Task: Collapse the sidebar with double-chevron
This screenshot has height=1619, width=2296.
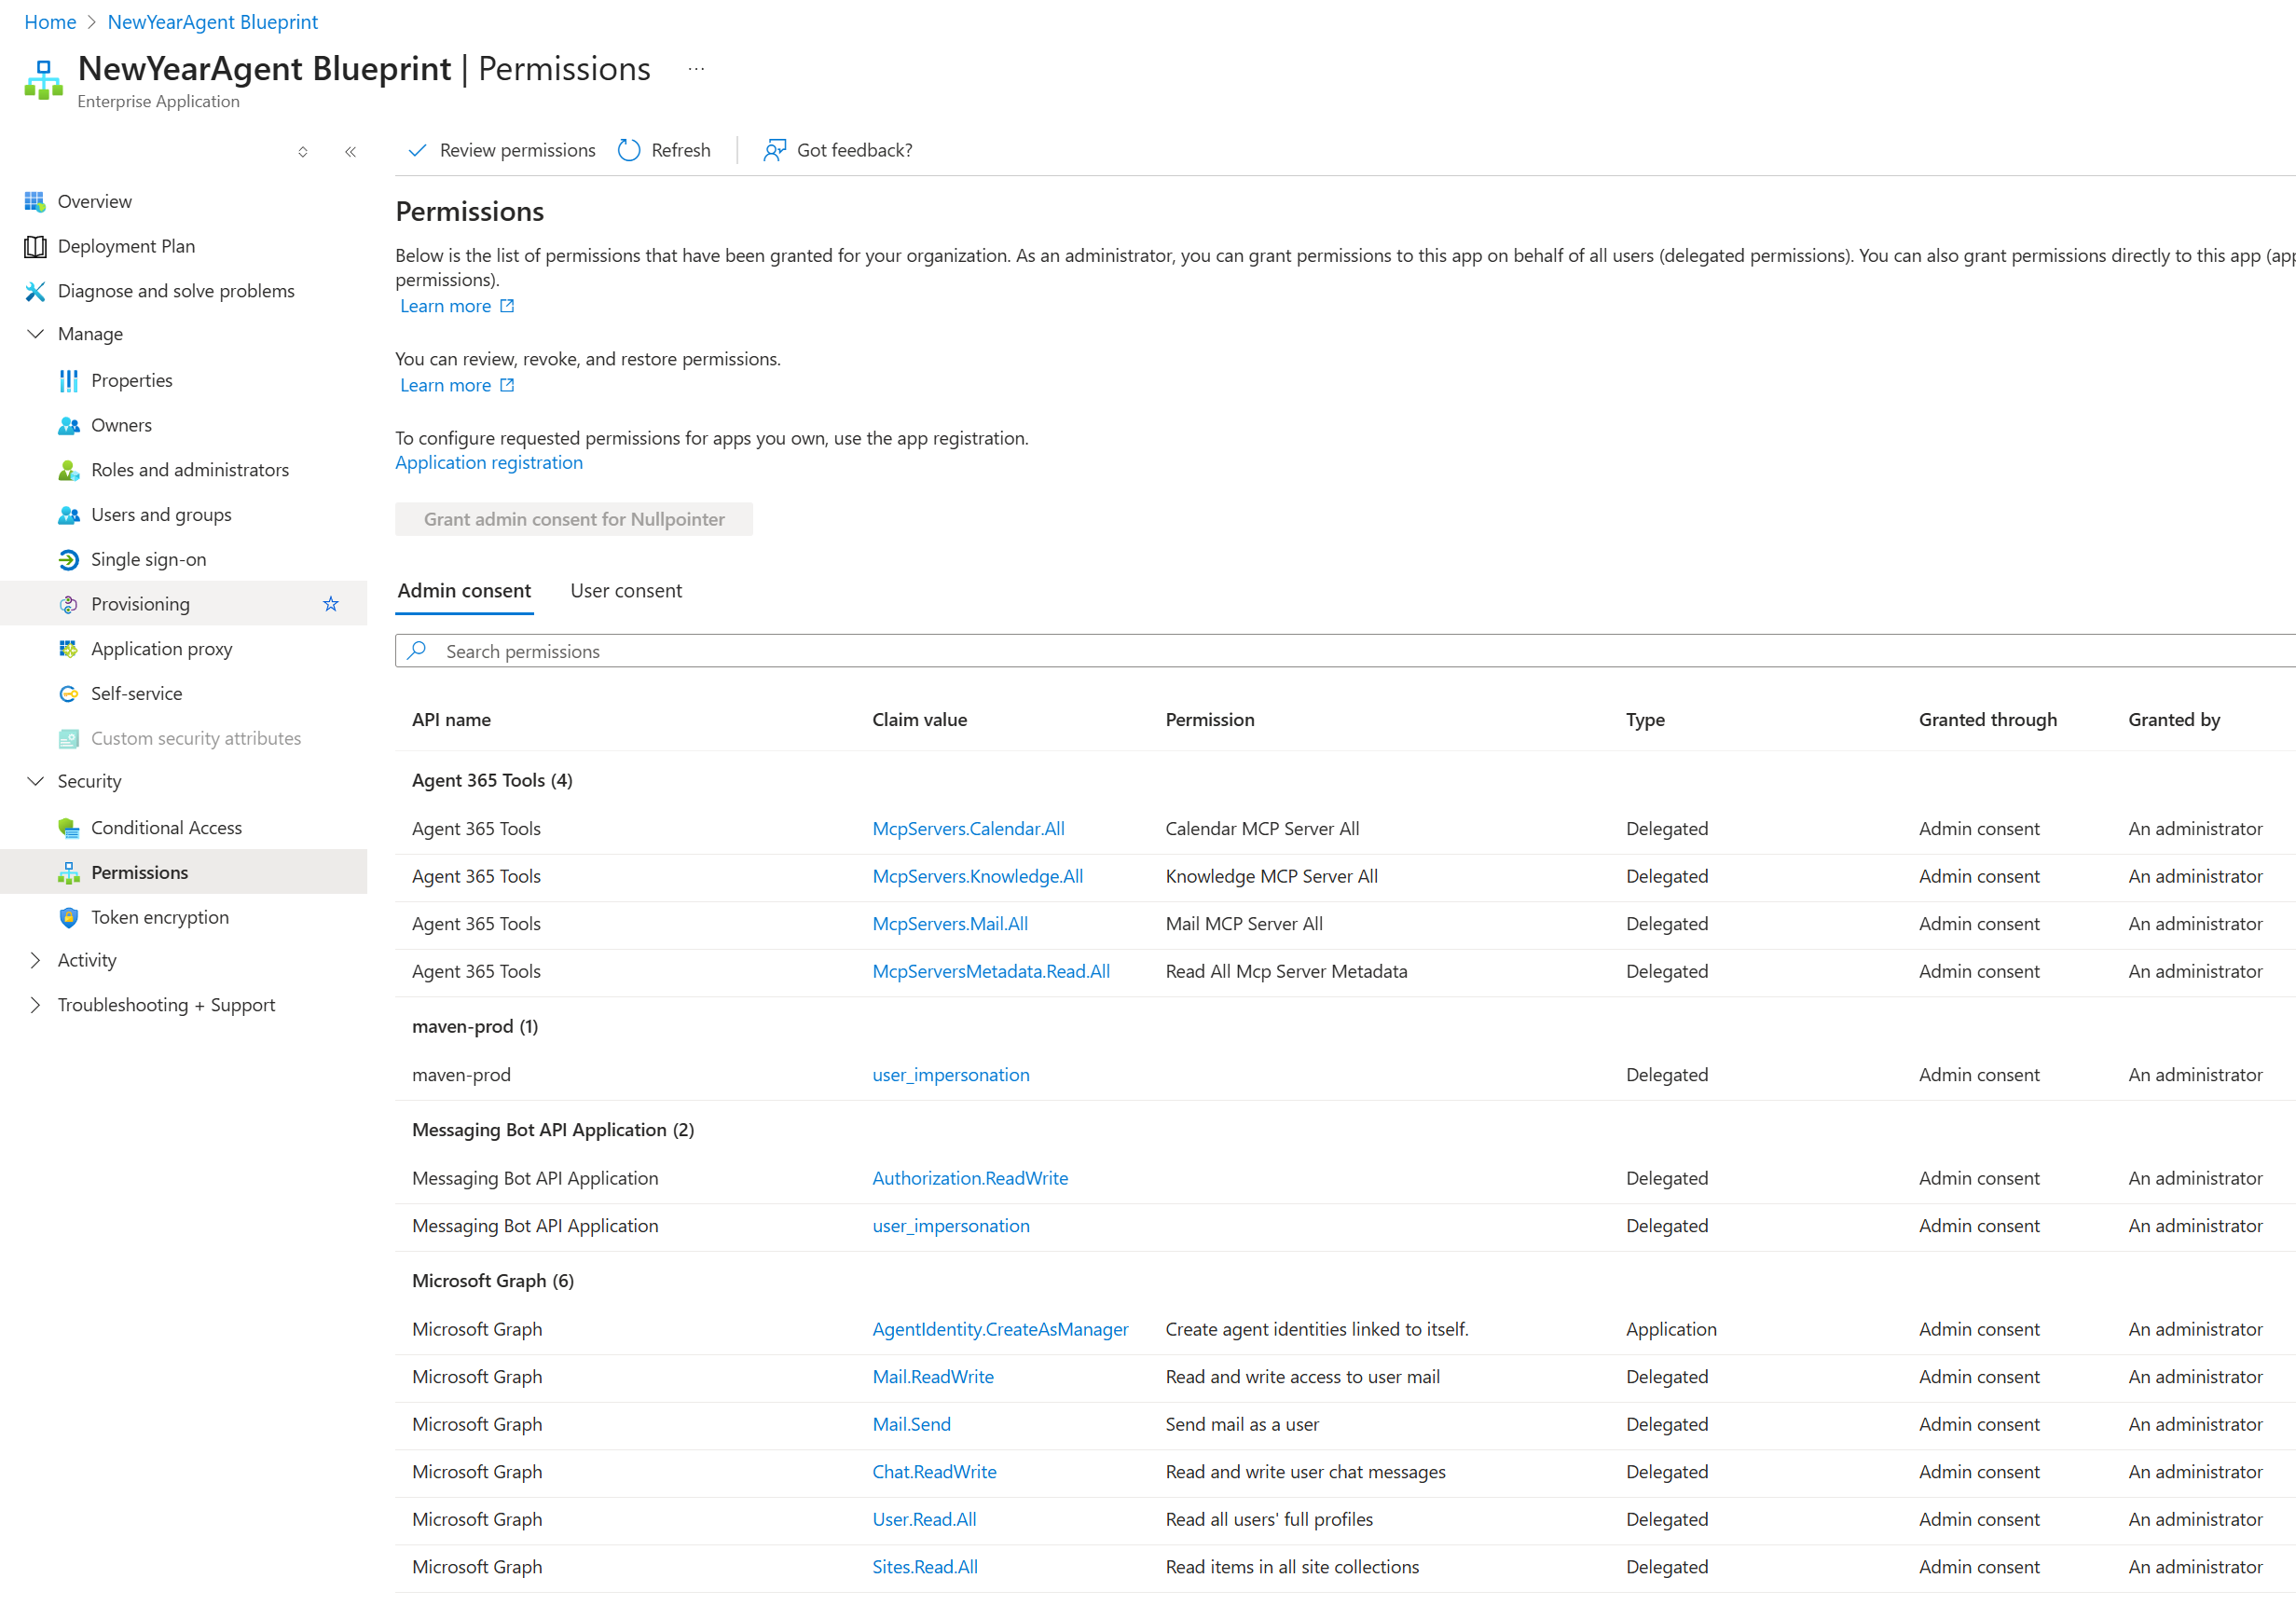Action: point(350,152)
